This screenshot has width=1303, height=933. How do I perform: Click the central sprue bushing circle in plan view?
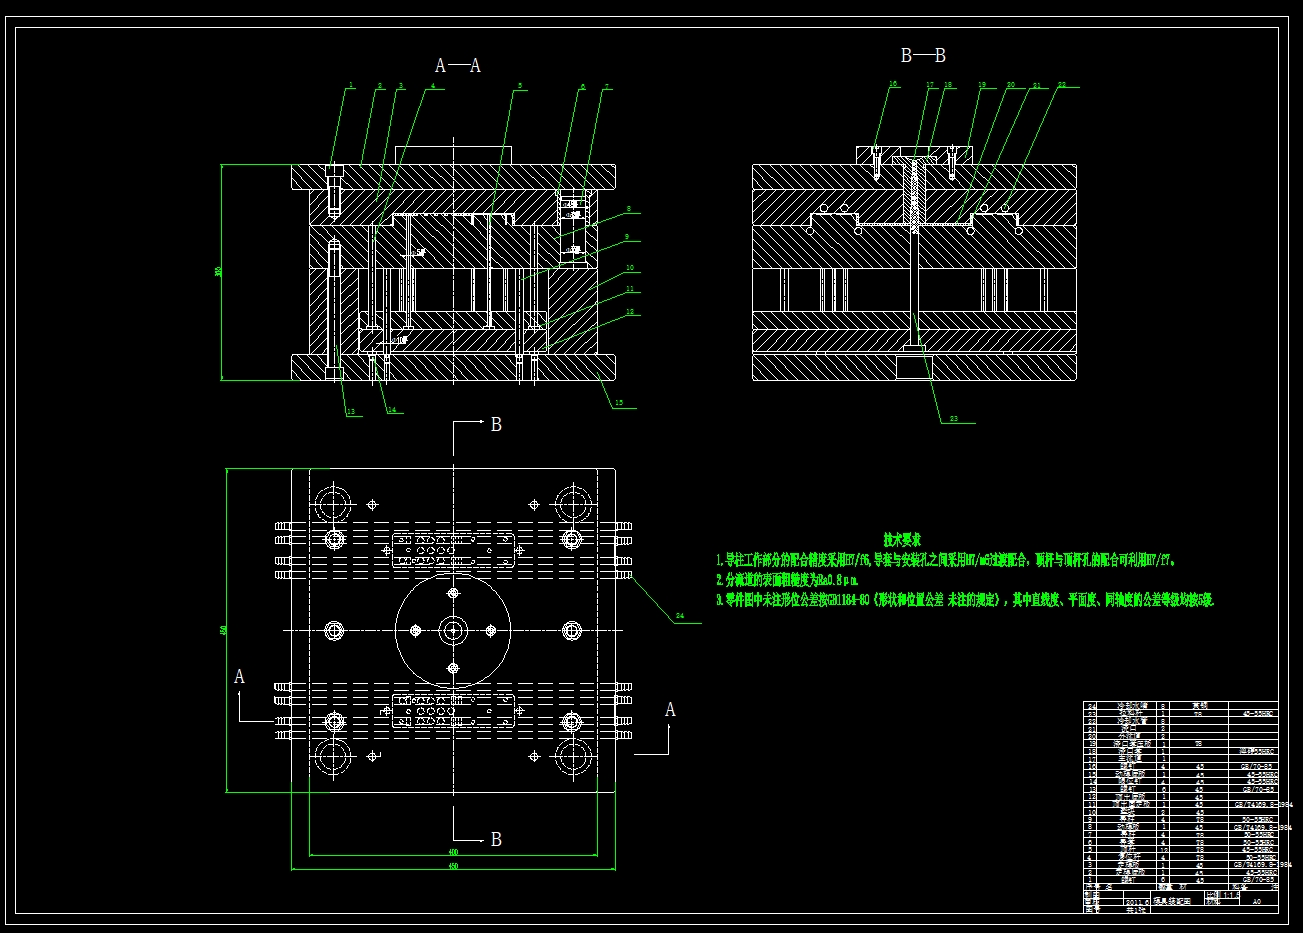coord(453,630)
